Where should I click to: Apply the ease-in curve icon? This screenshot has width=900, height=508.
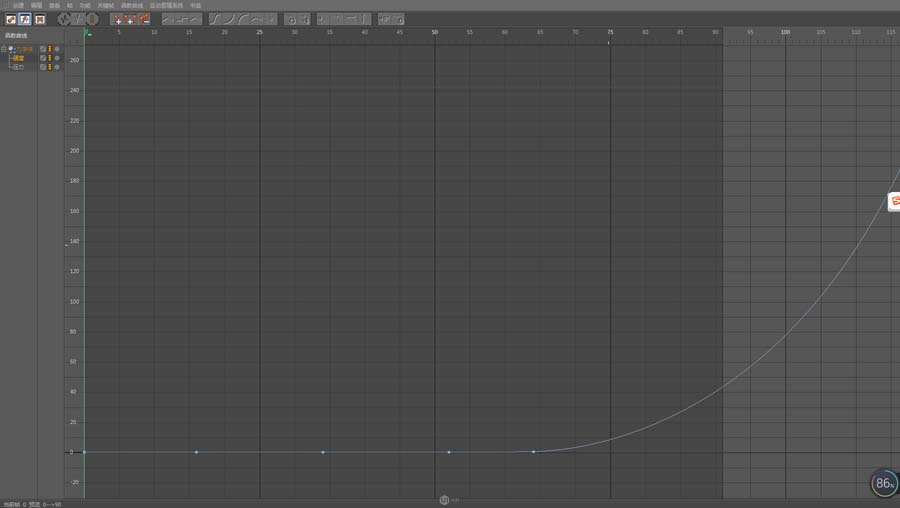pyautogui.click(x=229, y=19)
